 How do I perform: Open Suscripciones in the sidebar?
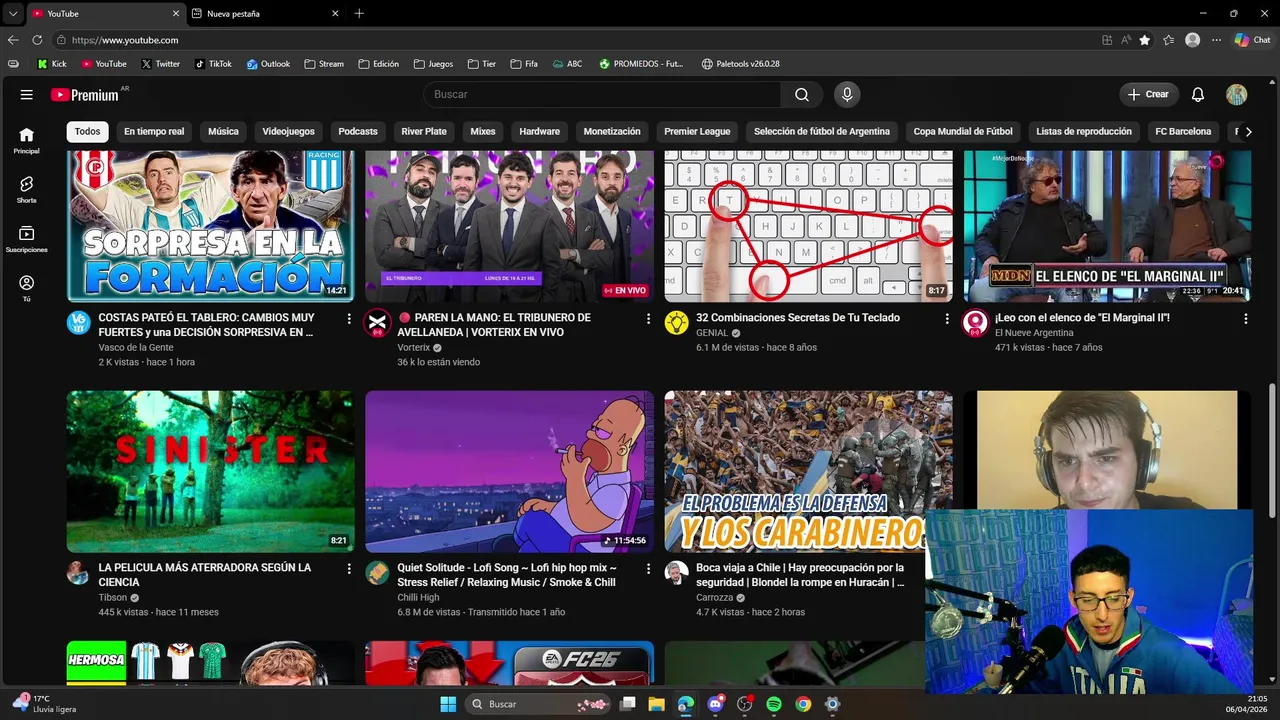pos(27,238)
